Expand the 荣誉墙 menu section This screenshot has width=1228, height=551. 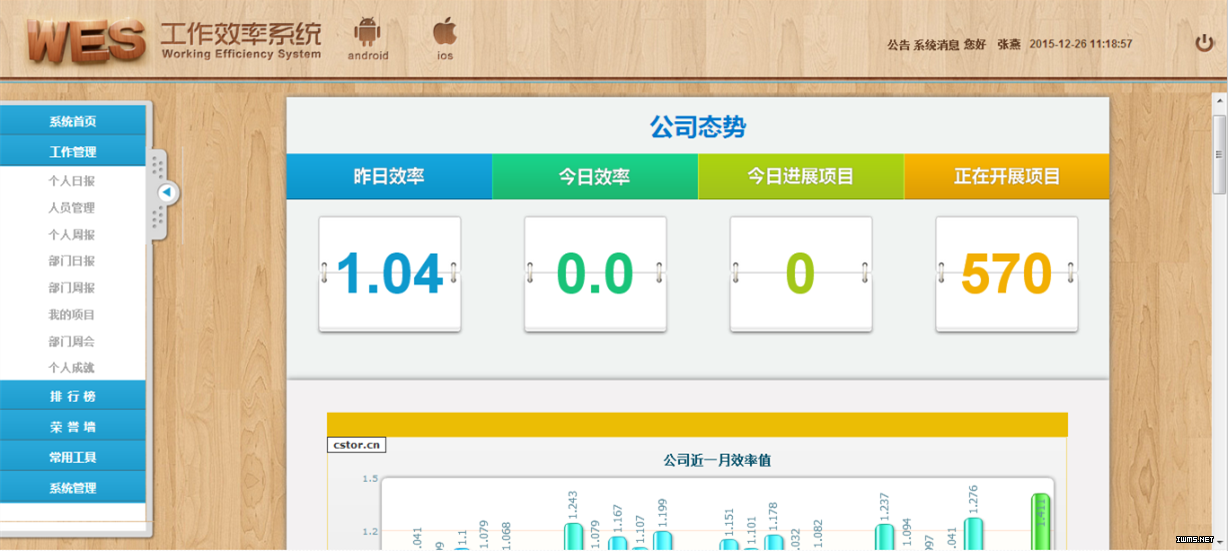coord(73,427)
